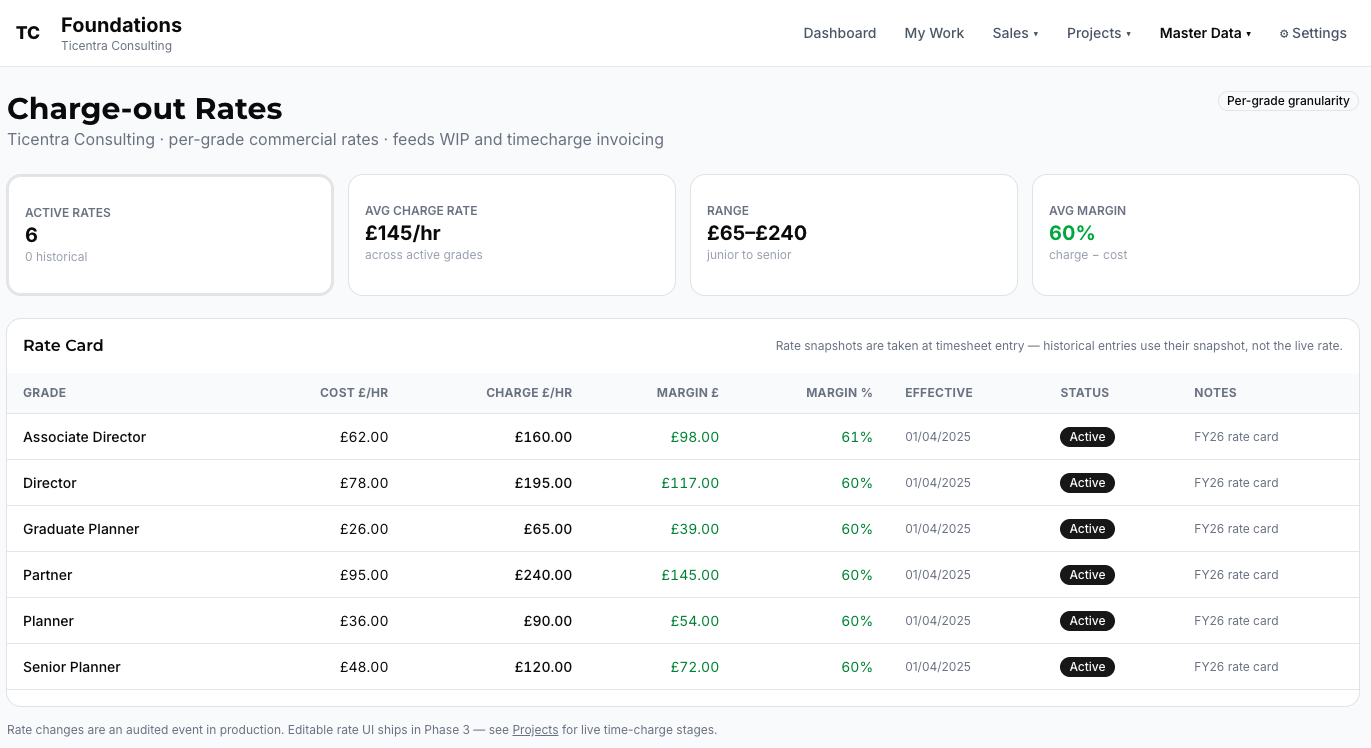1371x748 pixels.
Task: Open the Avg Margin 60% card
Action: click(x=1196, y=235)
